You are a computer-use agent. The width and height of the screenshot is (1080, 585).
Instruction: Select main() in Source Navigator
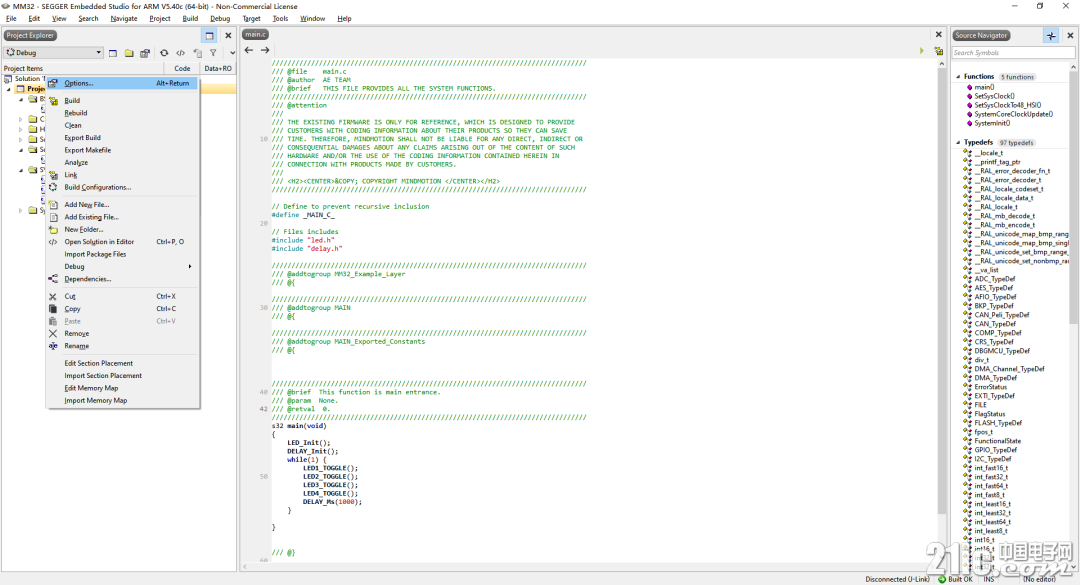pos(984,88)
